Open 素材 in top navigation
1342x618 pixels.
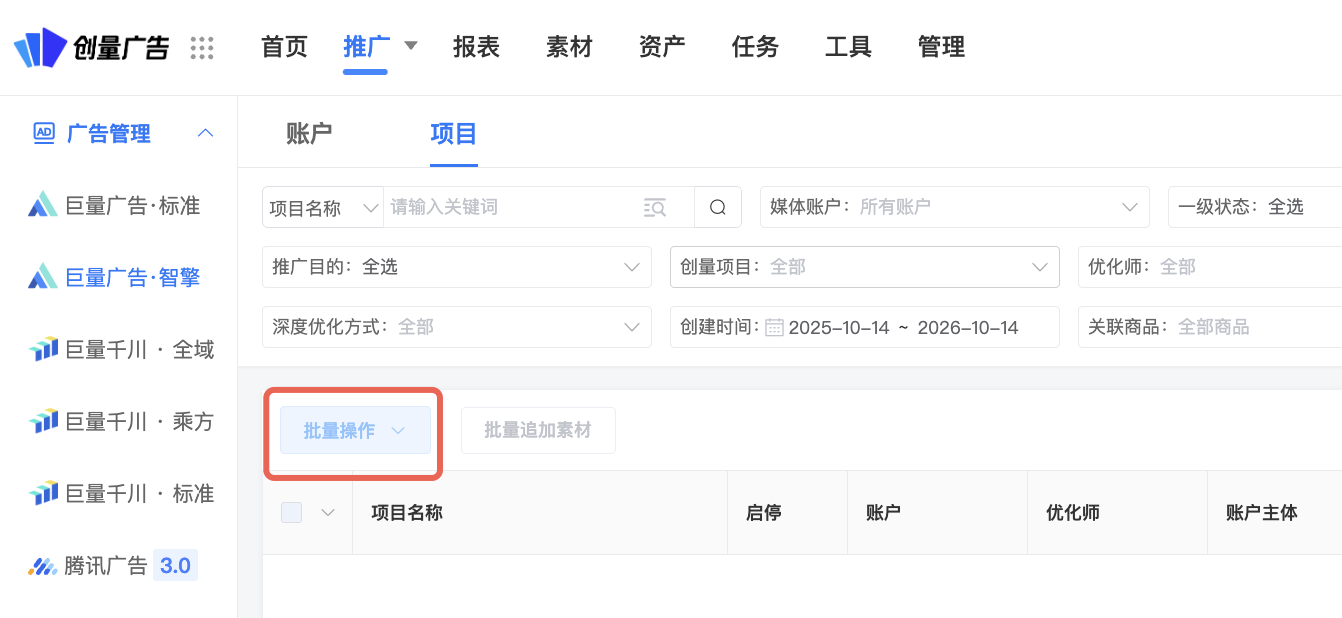pyautogui.click(x=569, y=46)
